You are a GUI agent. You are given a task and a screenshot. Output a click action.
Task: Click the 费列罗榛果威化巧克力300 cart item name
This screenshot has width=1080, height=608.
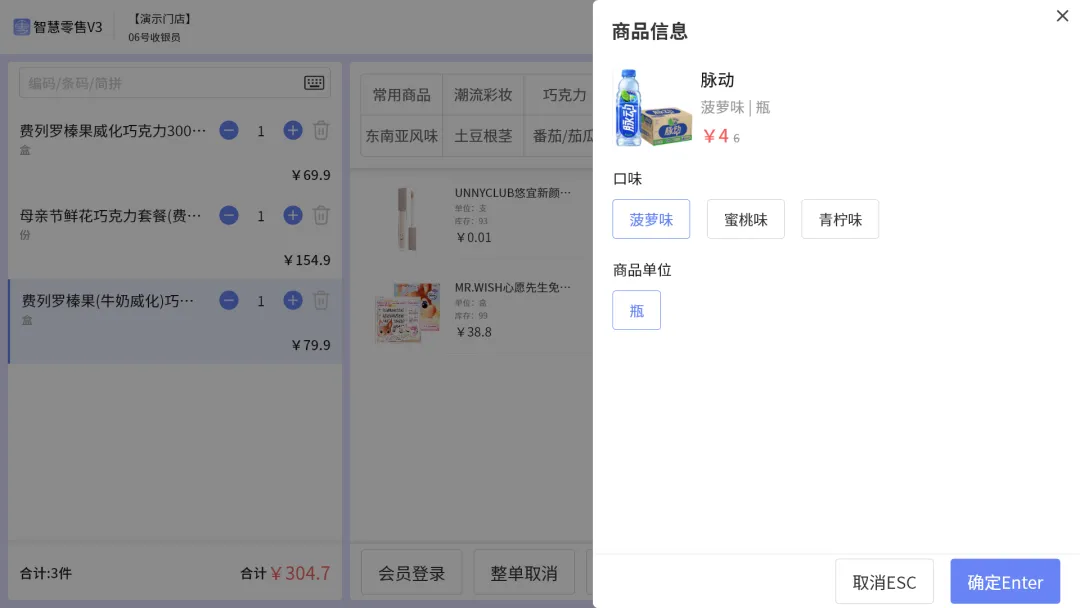click(x=112, y=130)
